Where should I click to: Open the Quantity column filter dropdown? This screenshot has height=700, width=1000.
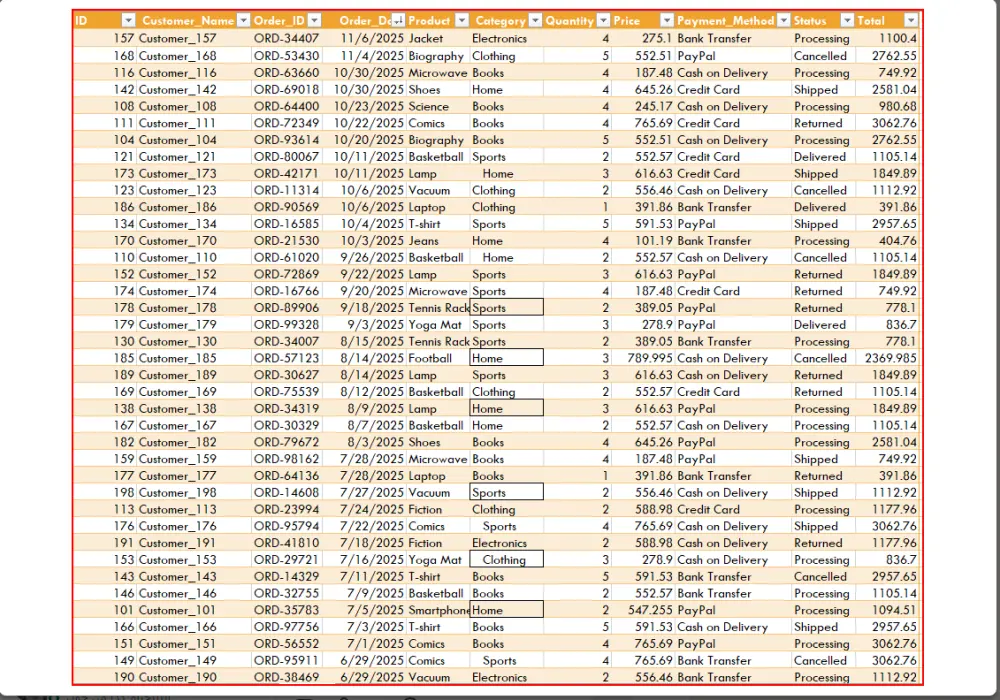(603, 20)
